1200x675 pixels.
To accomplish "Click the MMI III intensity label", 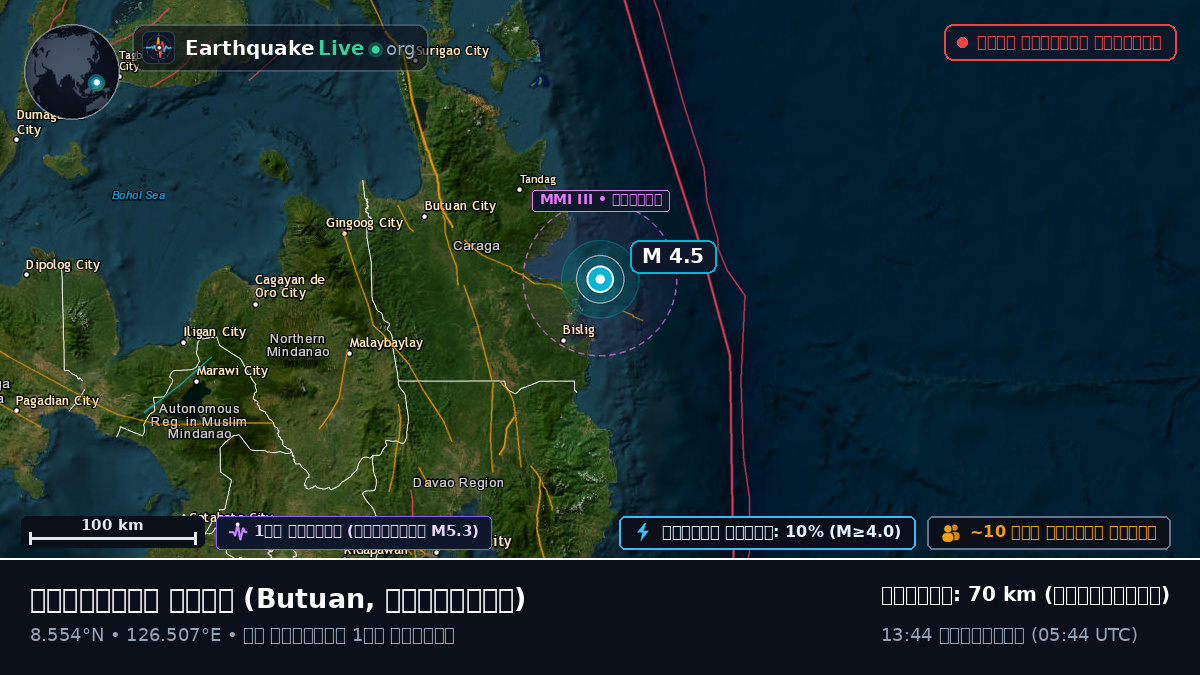I will [x=601, y=200].
